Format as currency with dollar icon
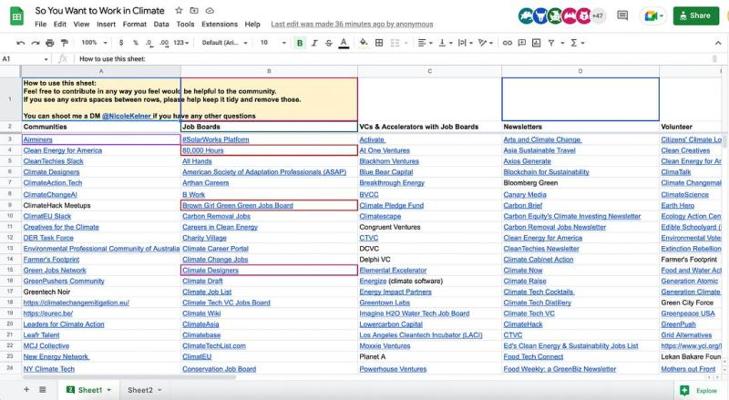Image resolution: width=729 pixels, height=400 pixels. pyautogui.click(x=121, y=43)
